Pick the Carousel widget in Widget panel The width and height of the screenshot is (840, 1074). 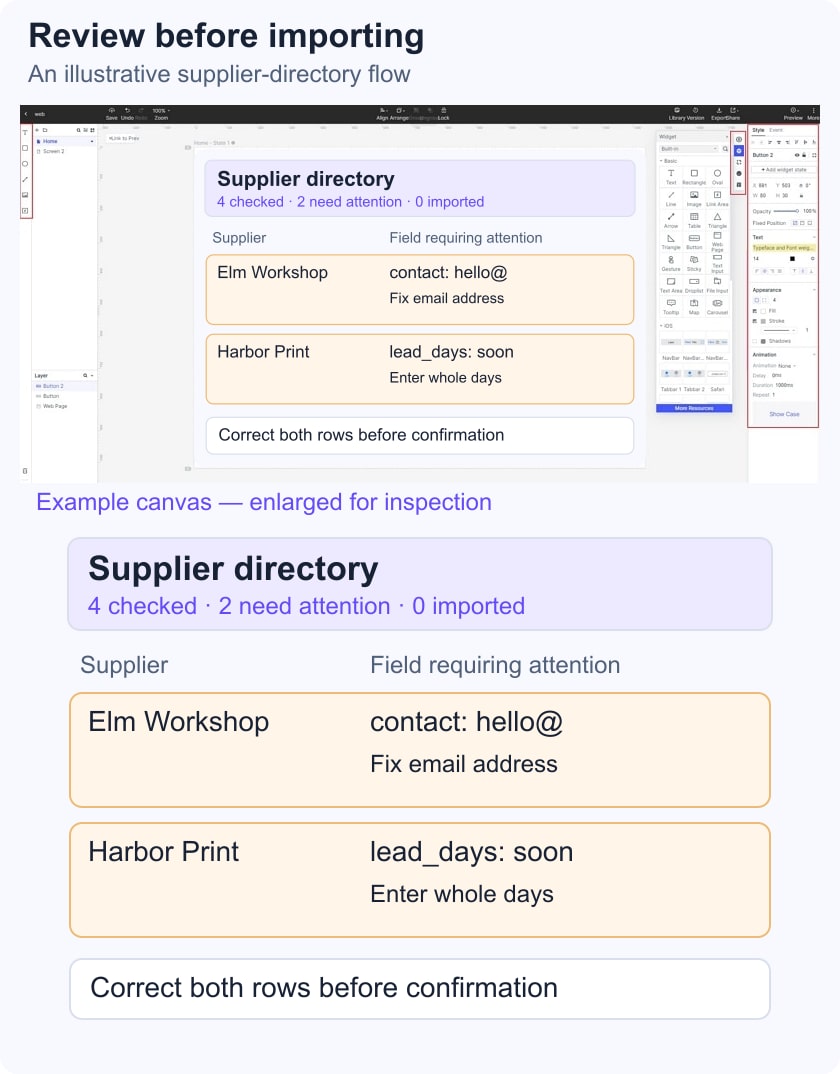pos(717,307)
